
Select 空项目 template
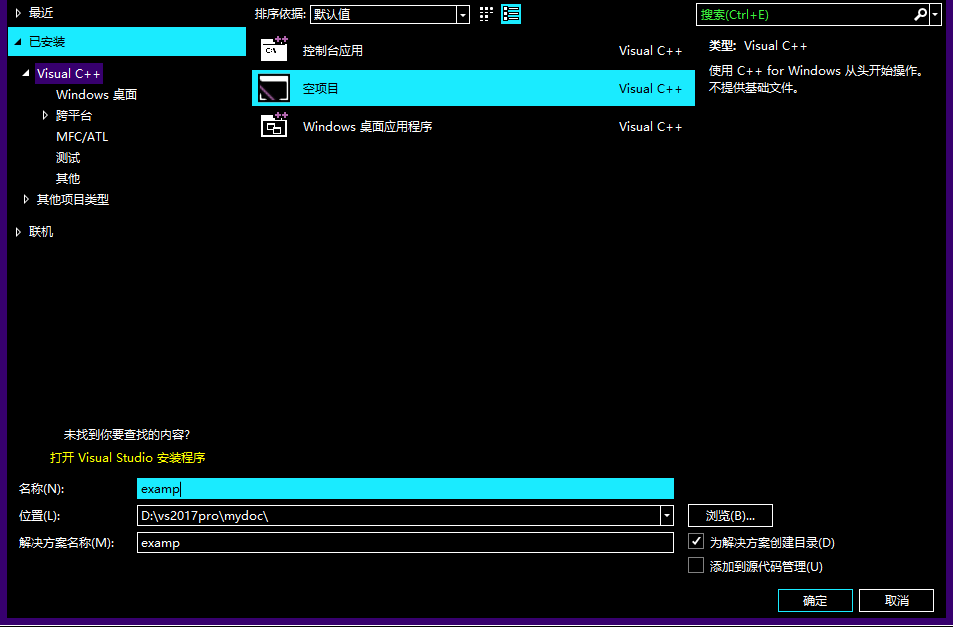point(473,88)
